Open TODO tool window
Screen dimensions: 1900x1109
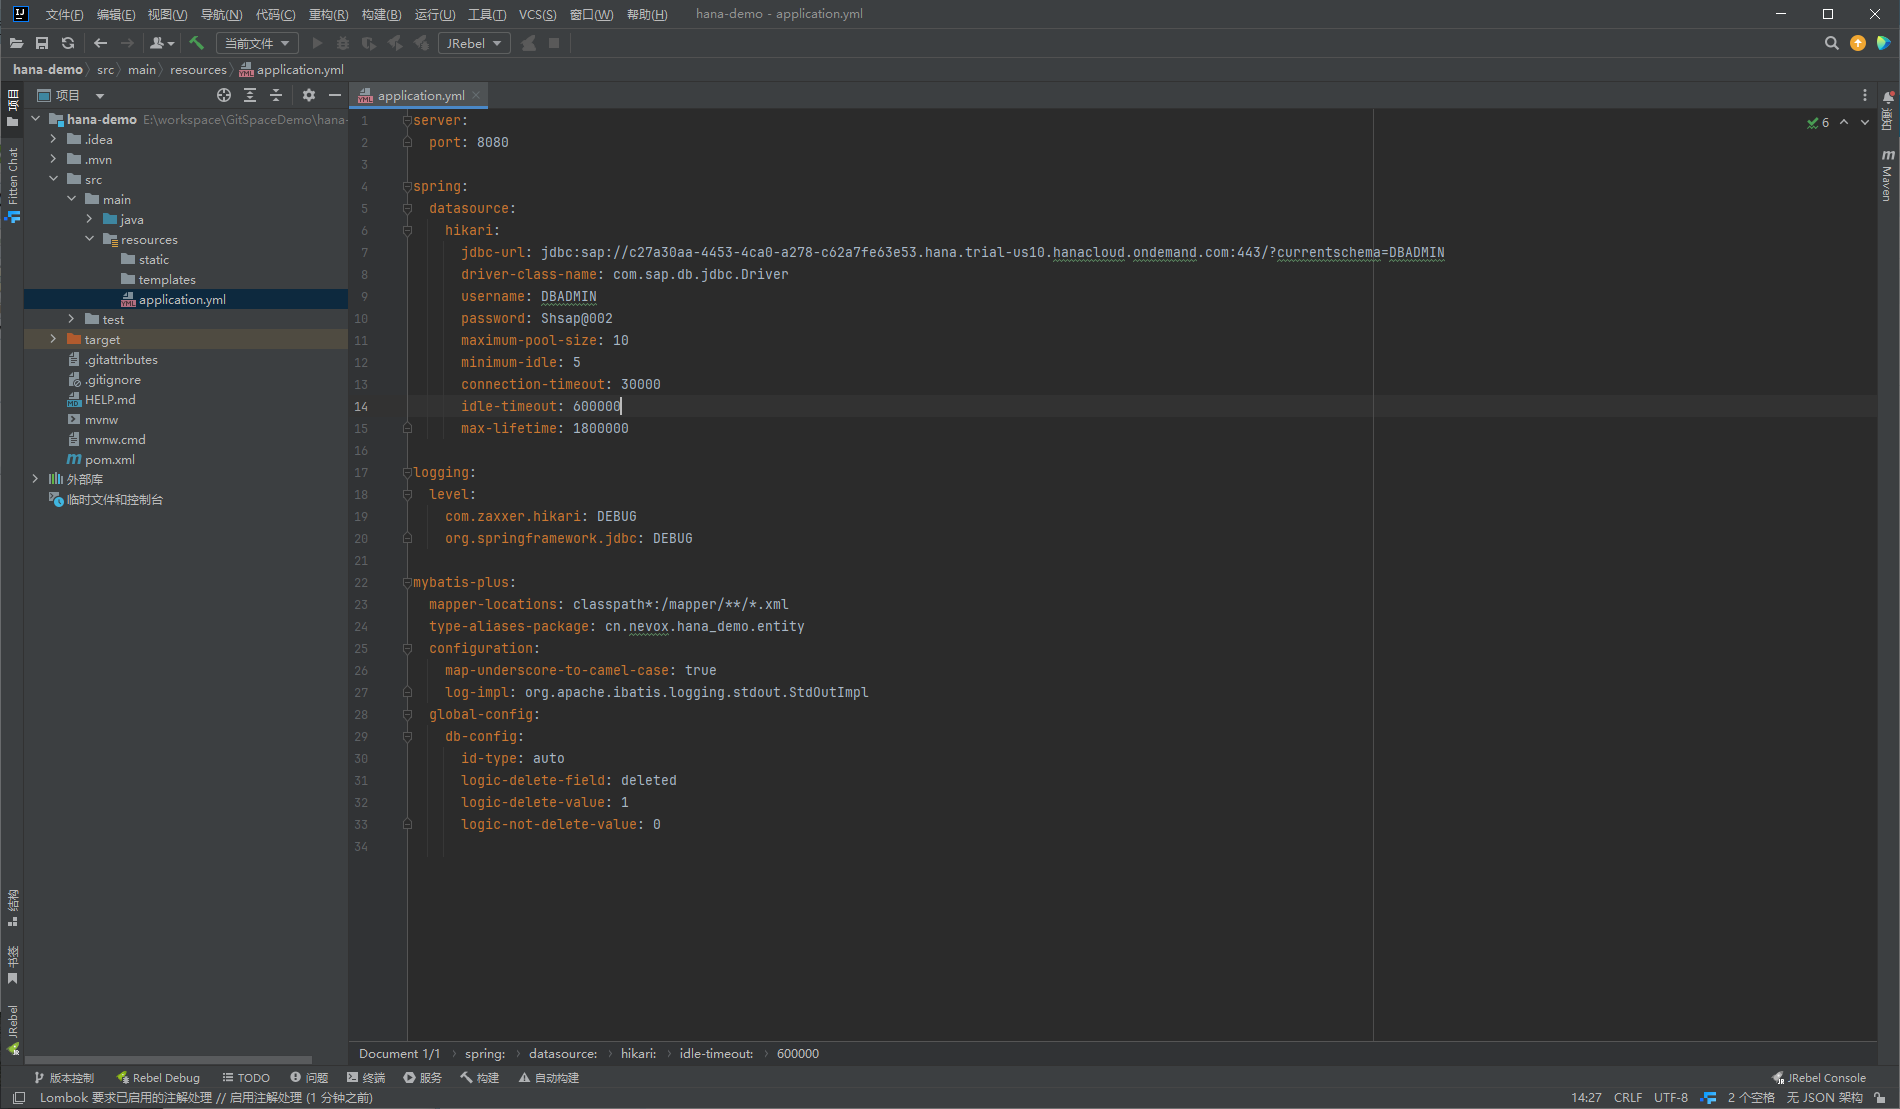click(246, 1077)
